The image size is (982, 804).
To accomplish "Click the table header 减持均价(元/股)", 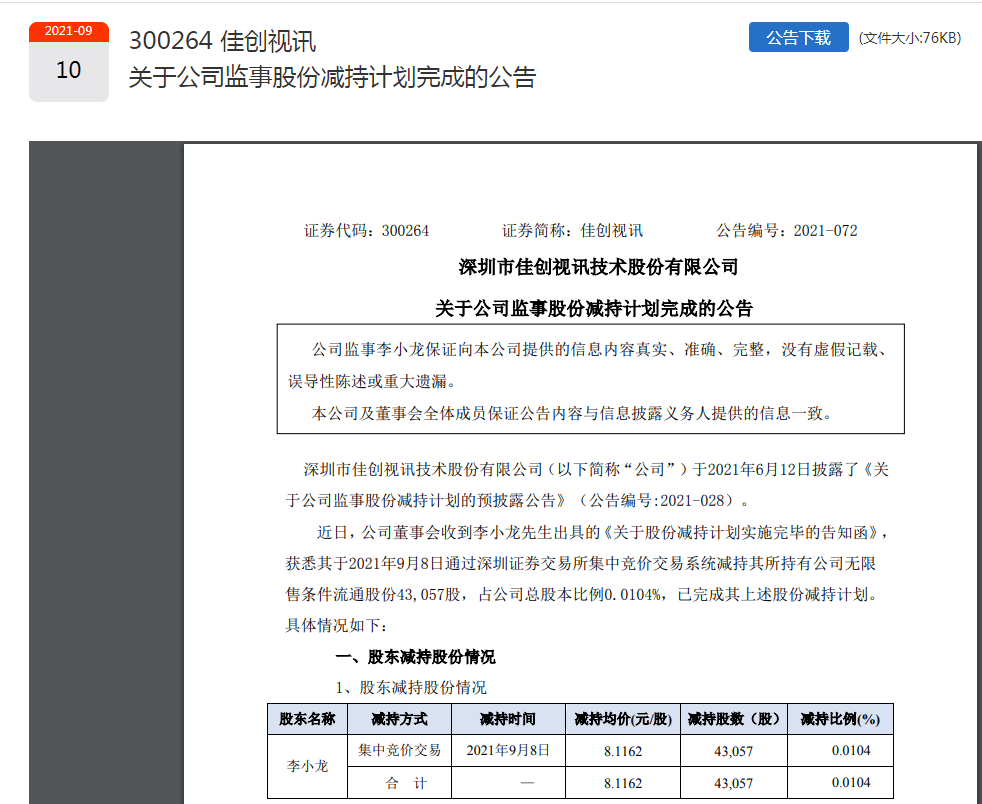I will pyautogui.click(x=623, y=719).
